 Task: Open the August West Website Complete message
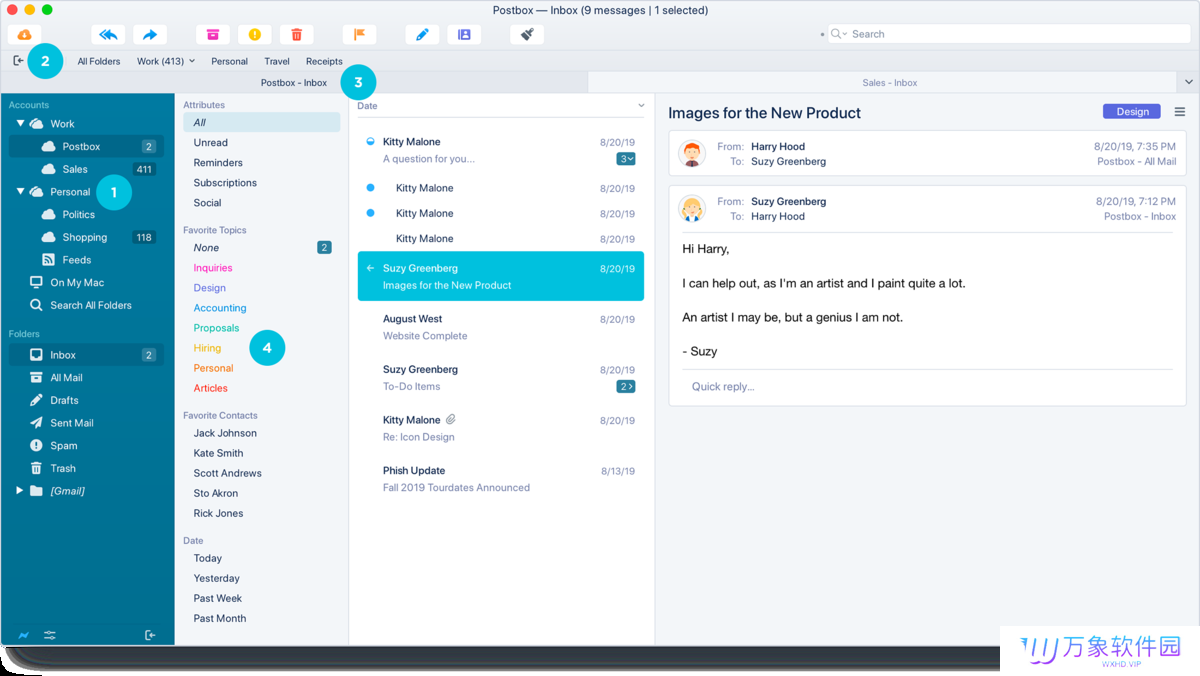[501, 327]
